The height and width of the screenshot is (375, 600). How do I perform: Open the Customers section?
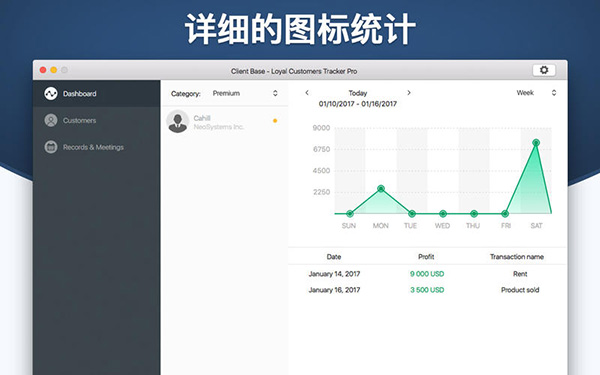(96, 120)
